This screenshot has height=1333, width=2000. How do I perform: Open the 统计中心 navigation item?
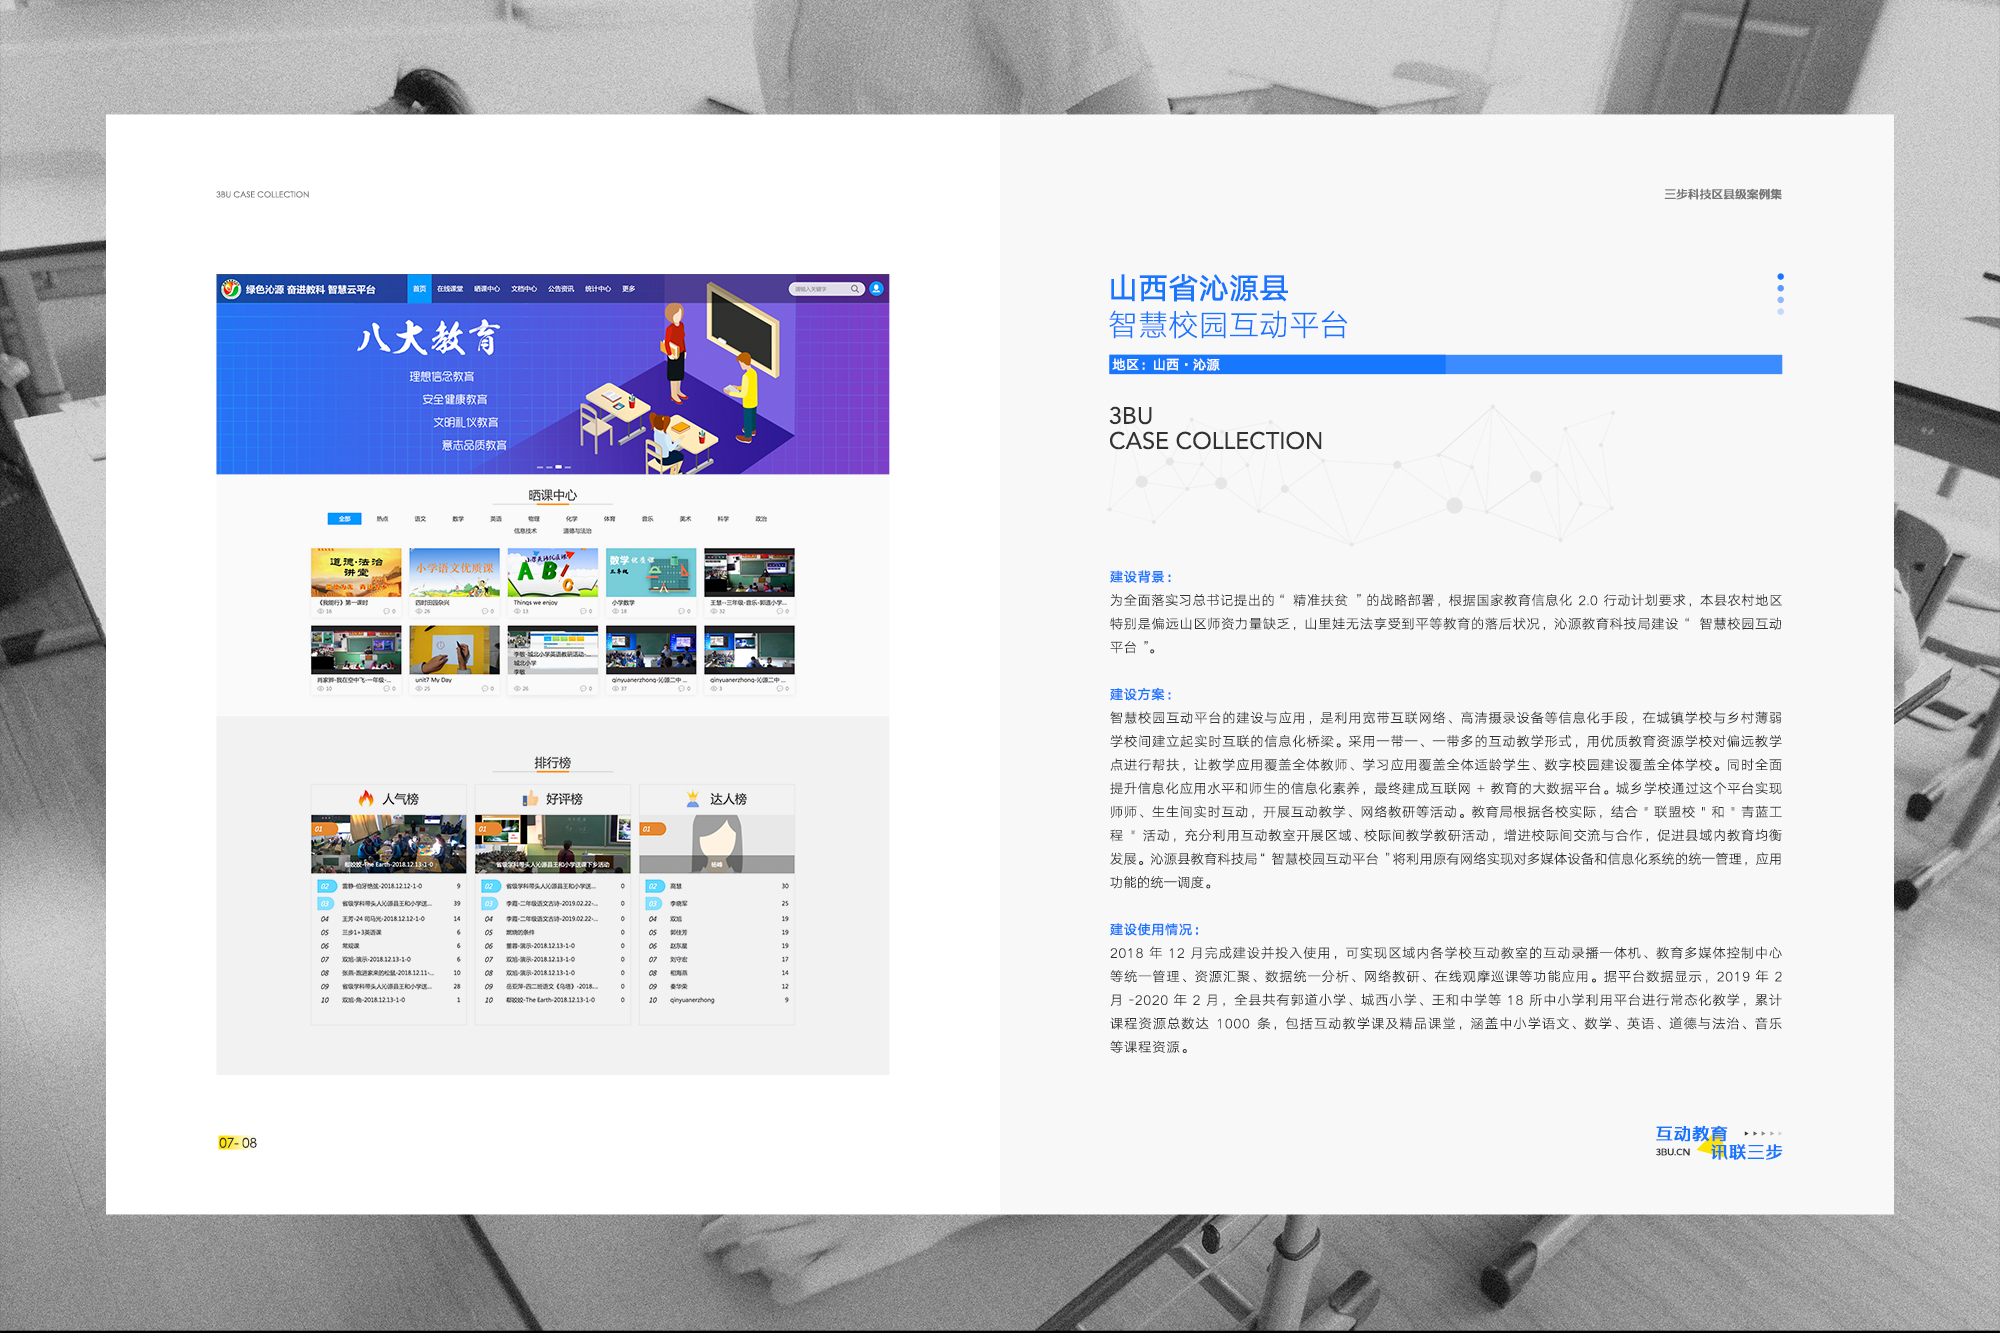[598, 289]
